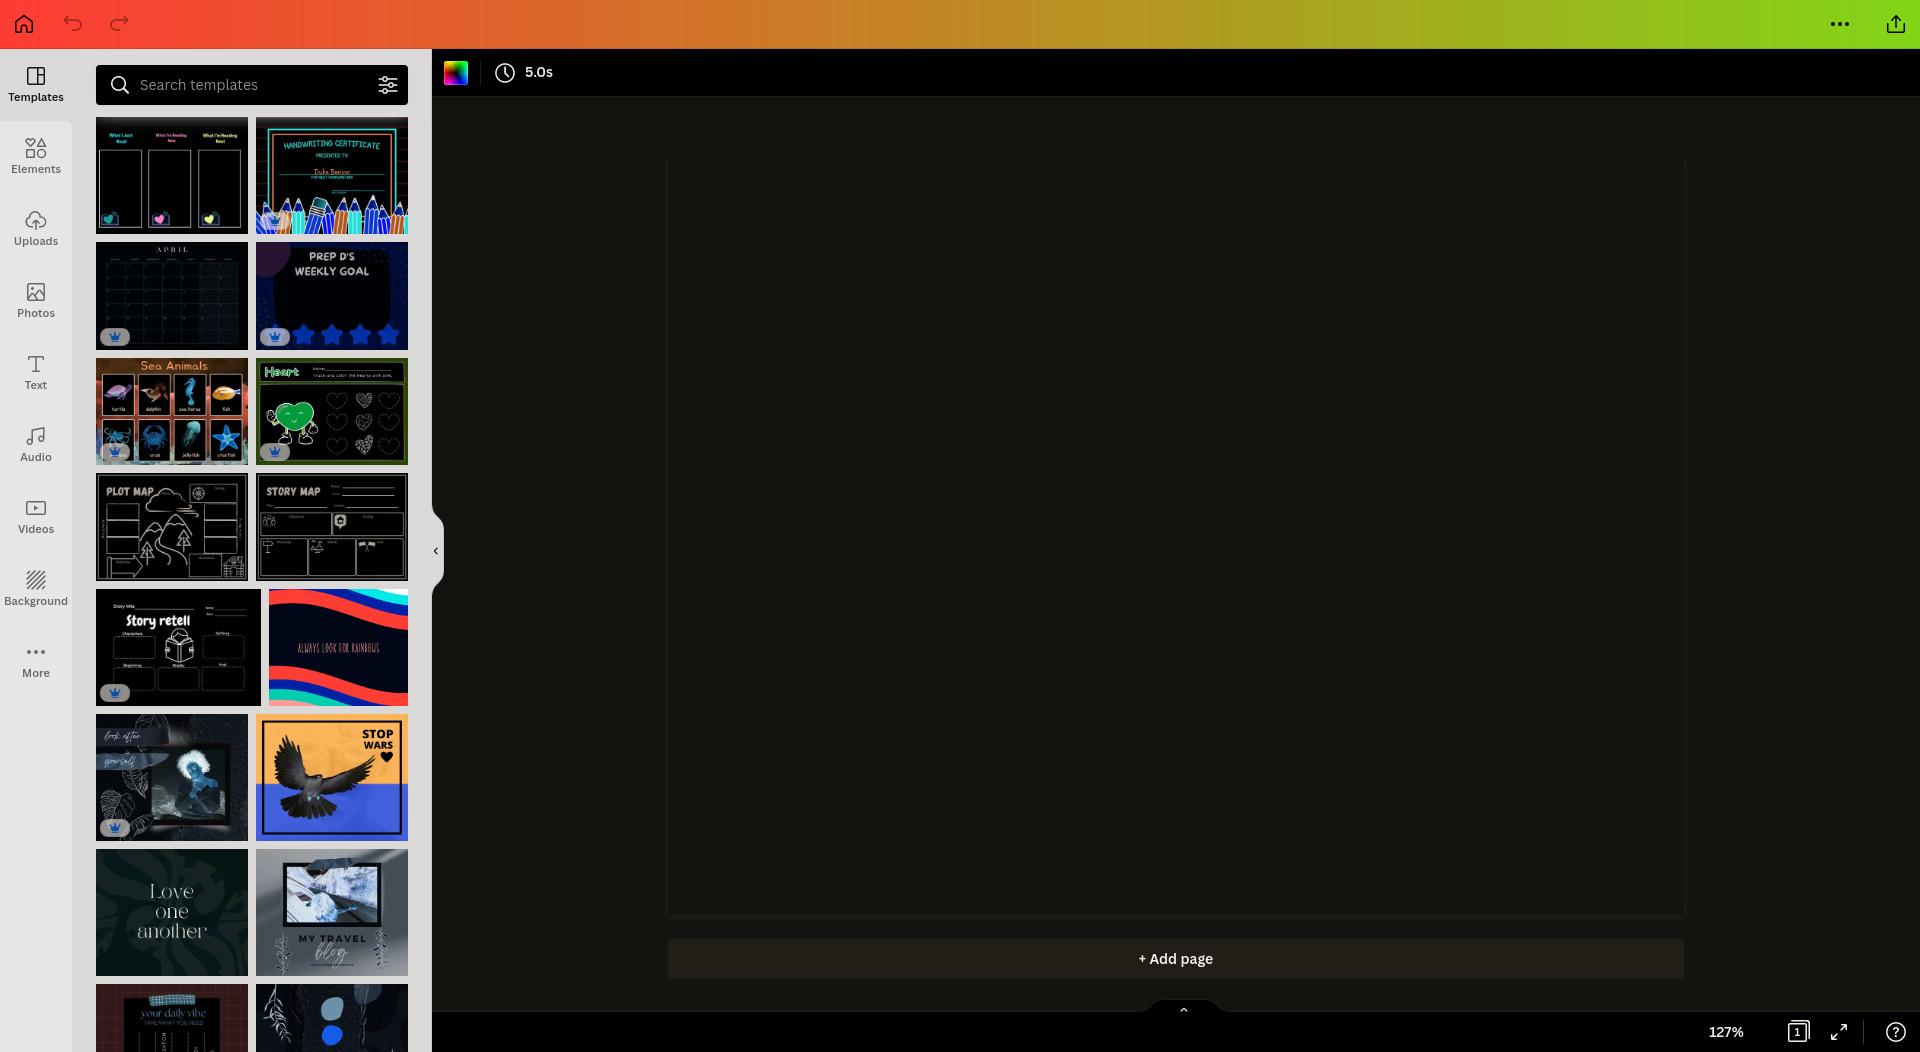Select the Heart tracing worksheet template
This screenshot has width=1920, height=1052.
[332, 411]
